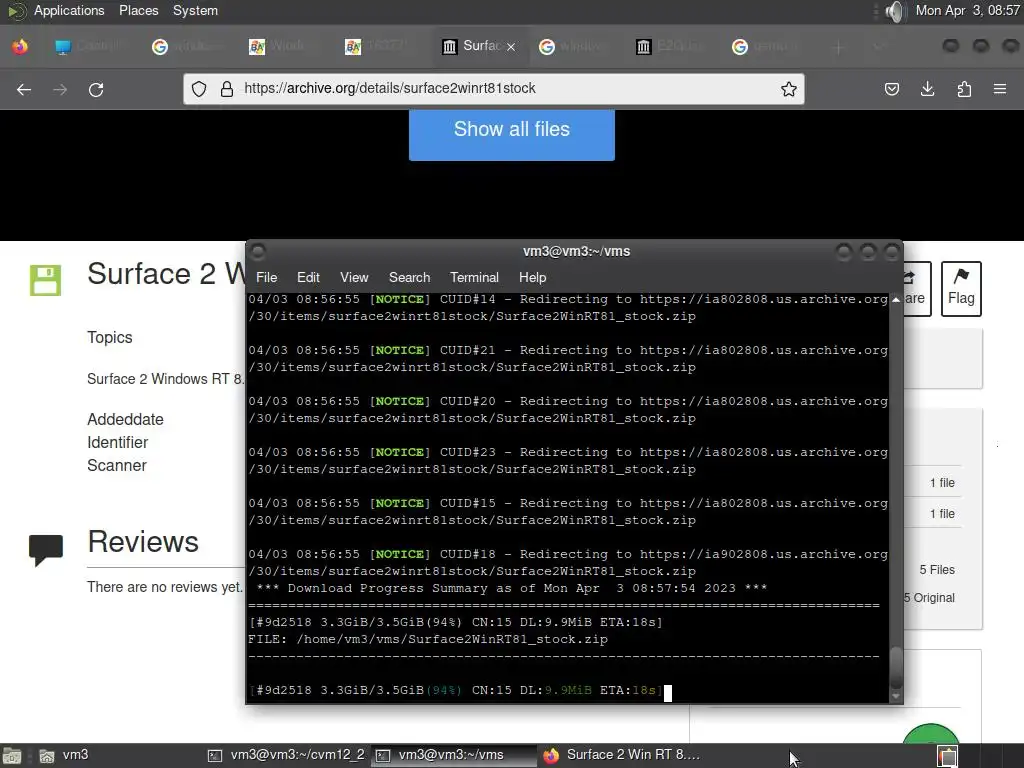
Task: Click the Scanner label
Action: 117,465
